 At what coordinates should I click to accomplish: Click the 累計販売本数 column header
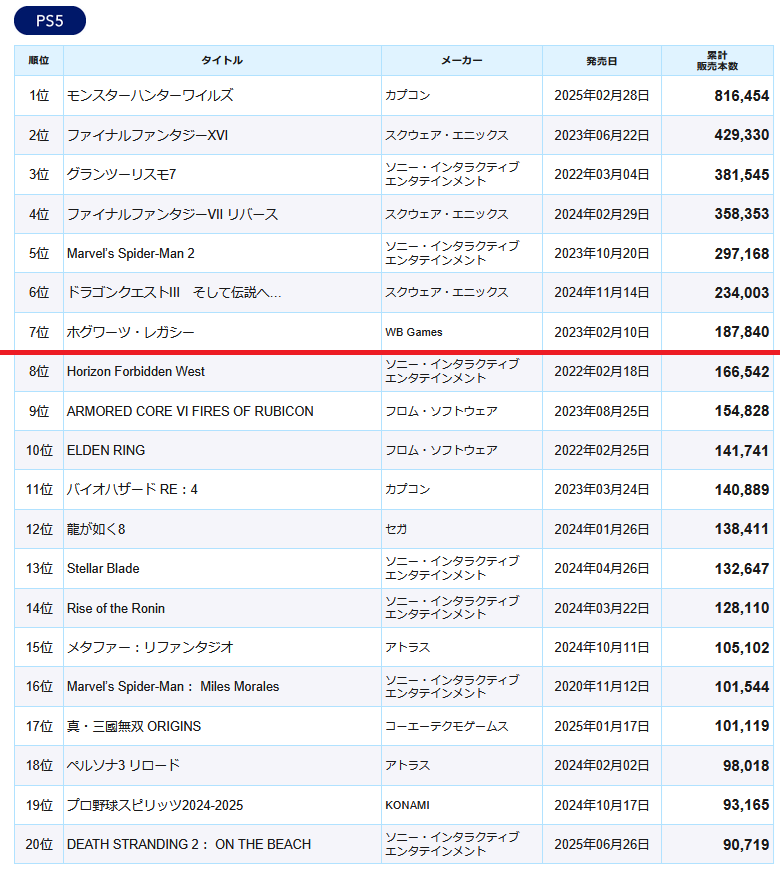717,60
